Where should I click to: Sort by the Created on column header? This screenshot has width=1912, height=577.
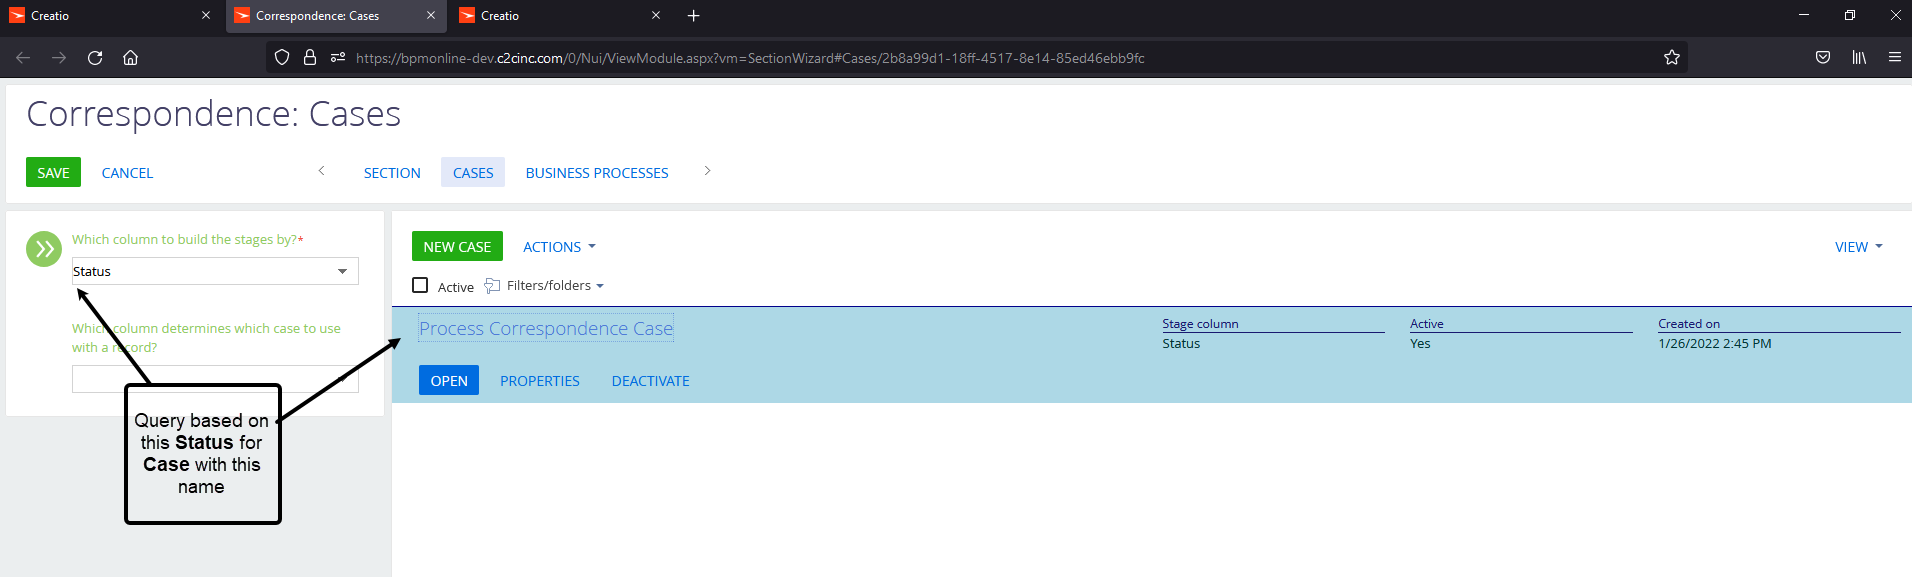pos(1689,324)
